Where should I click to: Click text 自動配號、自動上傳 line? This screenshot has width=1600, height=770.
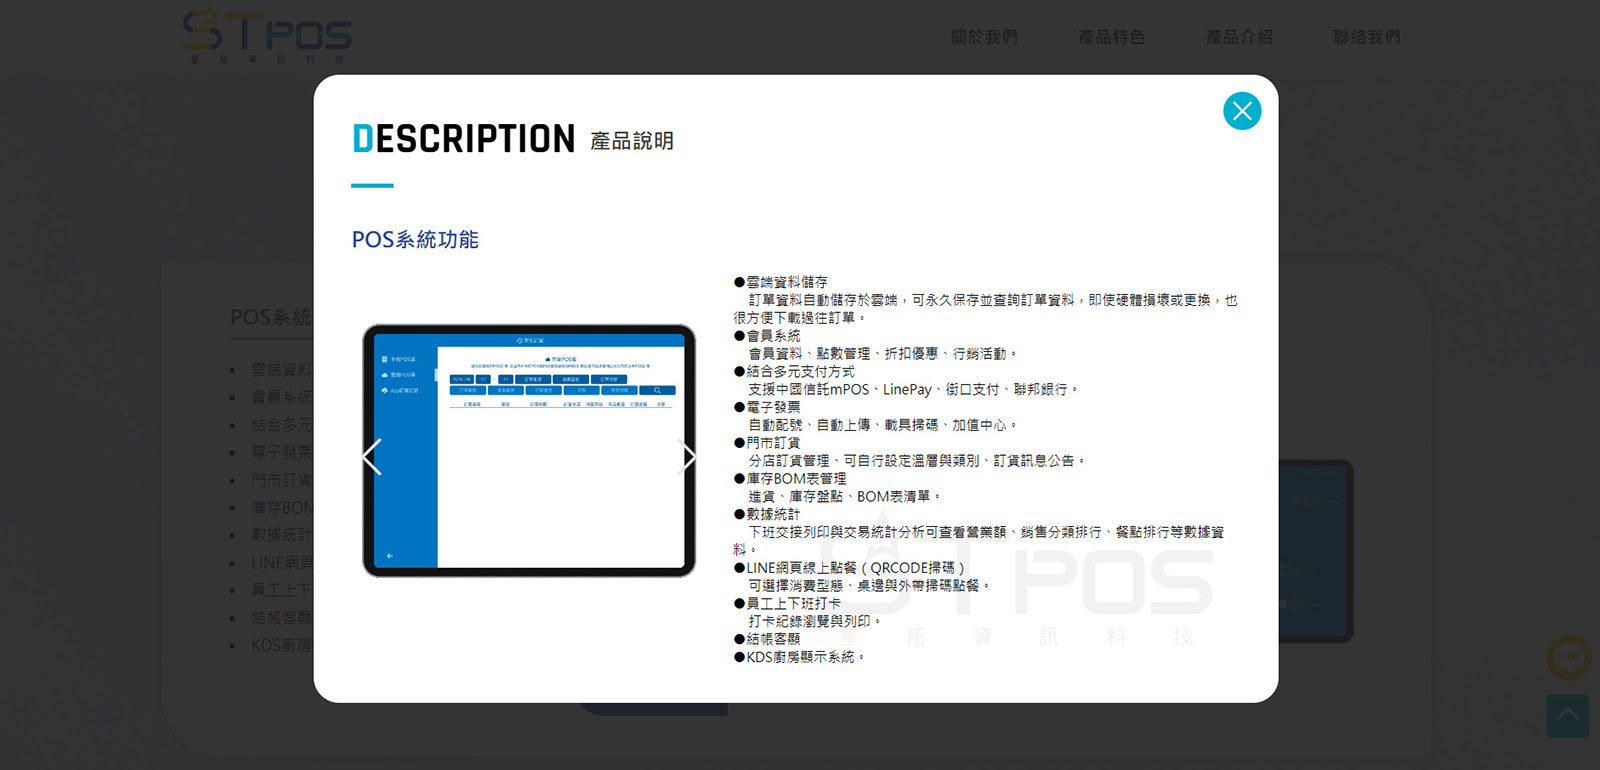point(883,425)
